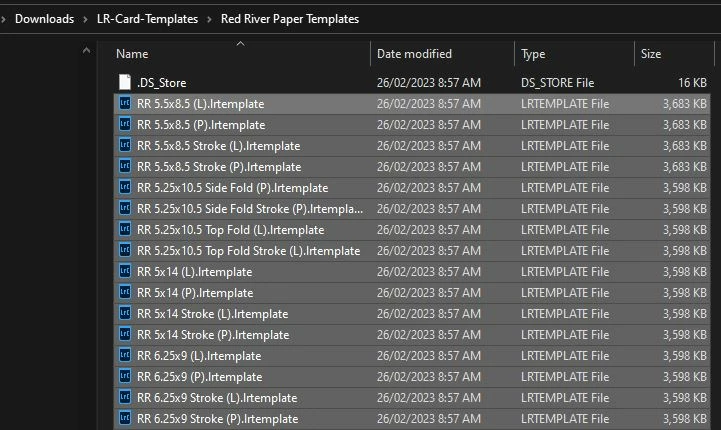Expand the chevron after LR-Card-Templates breadcrumb
Viewport: 721px width, 430px height.
pyautogui.click(x=209, y=19)
